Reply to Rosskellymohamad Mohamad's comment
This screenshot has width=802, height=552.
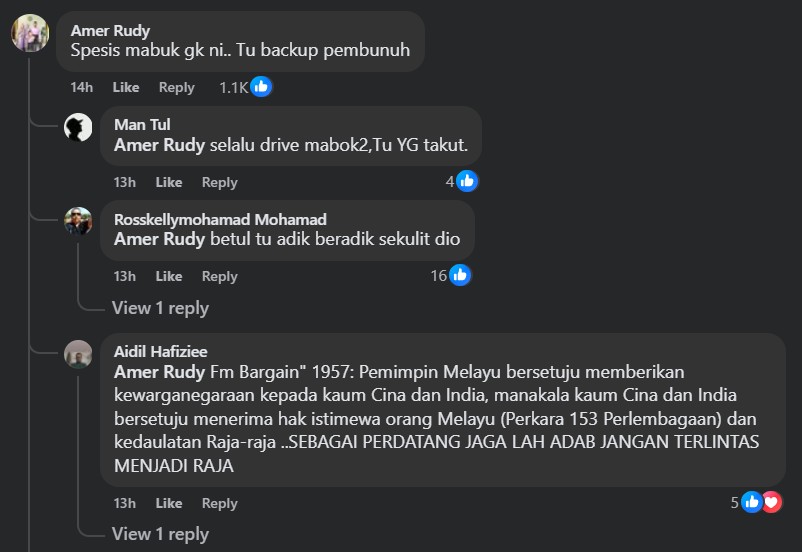[220, 276]
